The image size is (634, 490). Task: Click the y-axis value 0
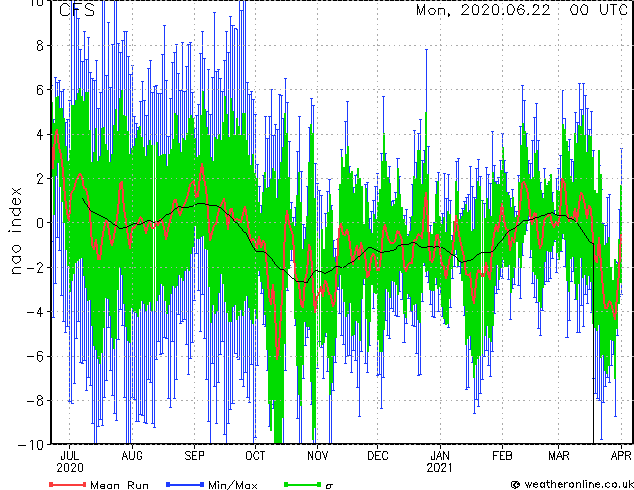(x=40, y=223)
